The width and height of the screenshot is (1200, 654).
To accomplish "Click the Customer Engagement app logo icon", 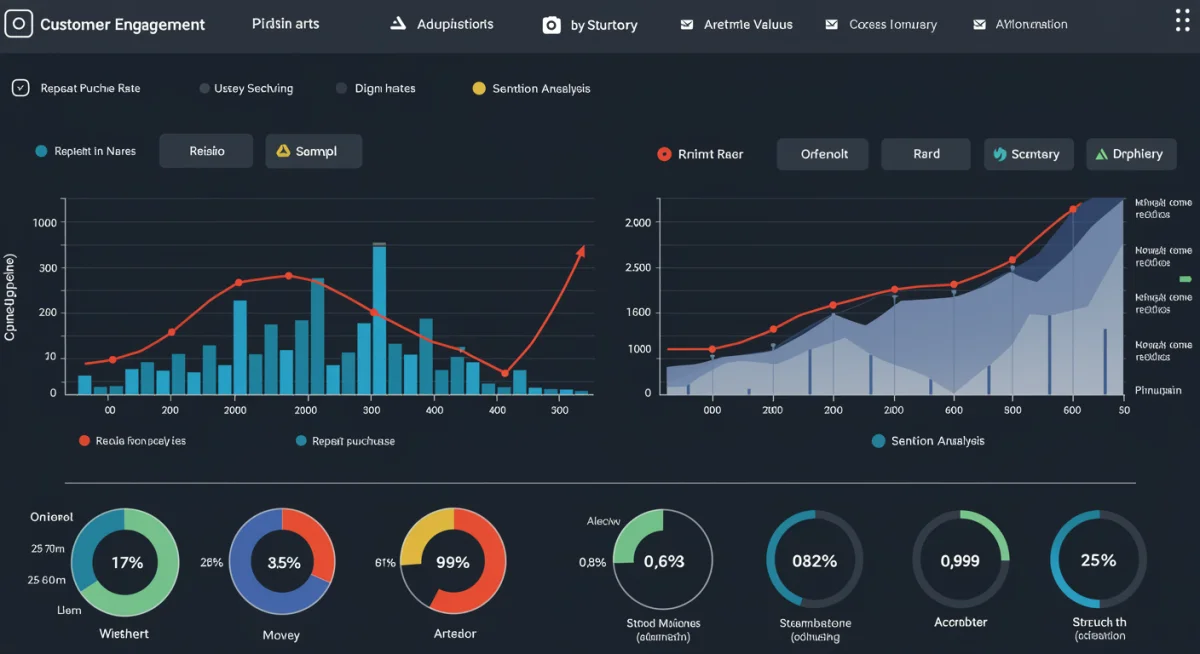I will point(20,24).
